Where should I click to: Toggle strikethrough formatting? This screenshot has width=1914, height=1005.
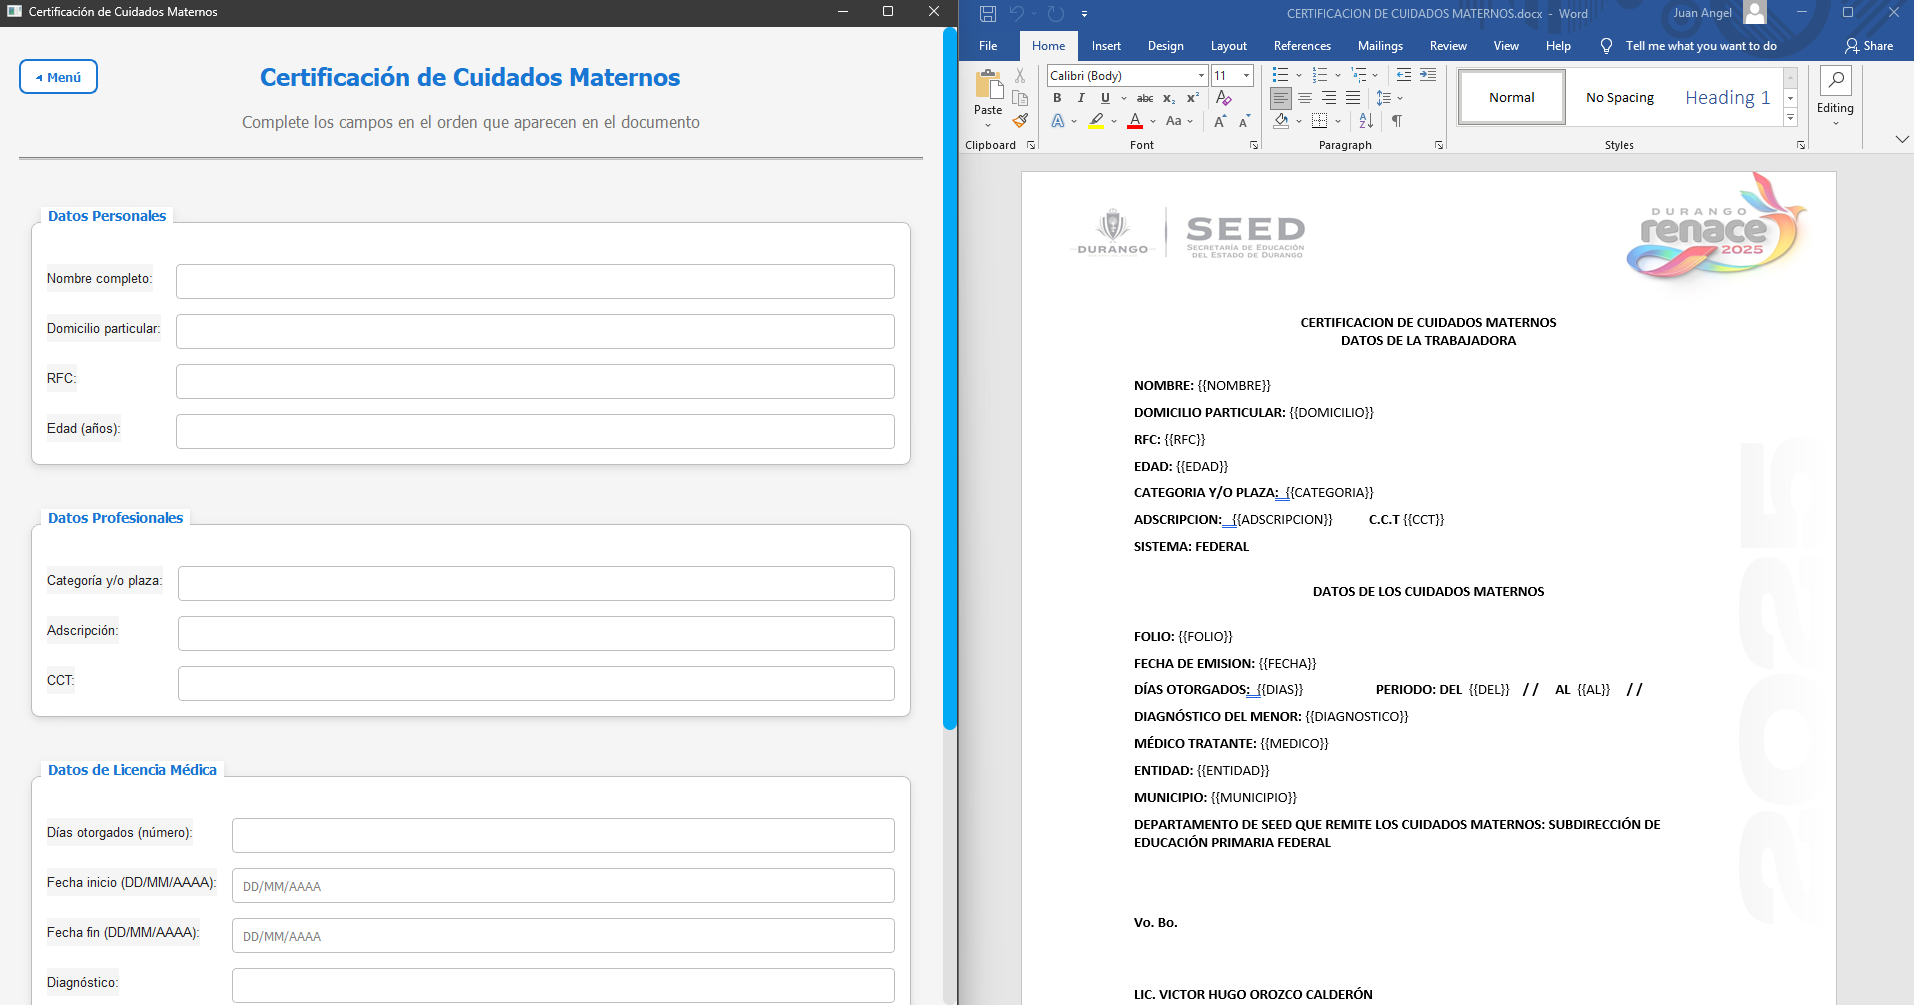tap(1145, 97)
